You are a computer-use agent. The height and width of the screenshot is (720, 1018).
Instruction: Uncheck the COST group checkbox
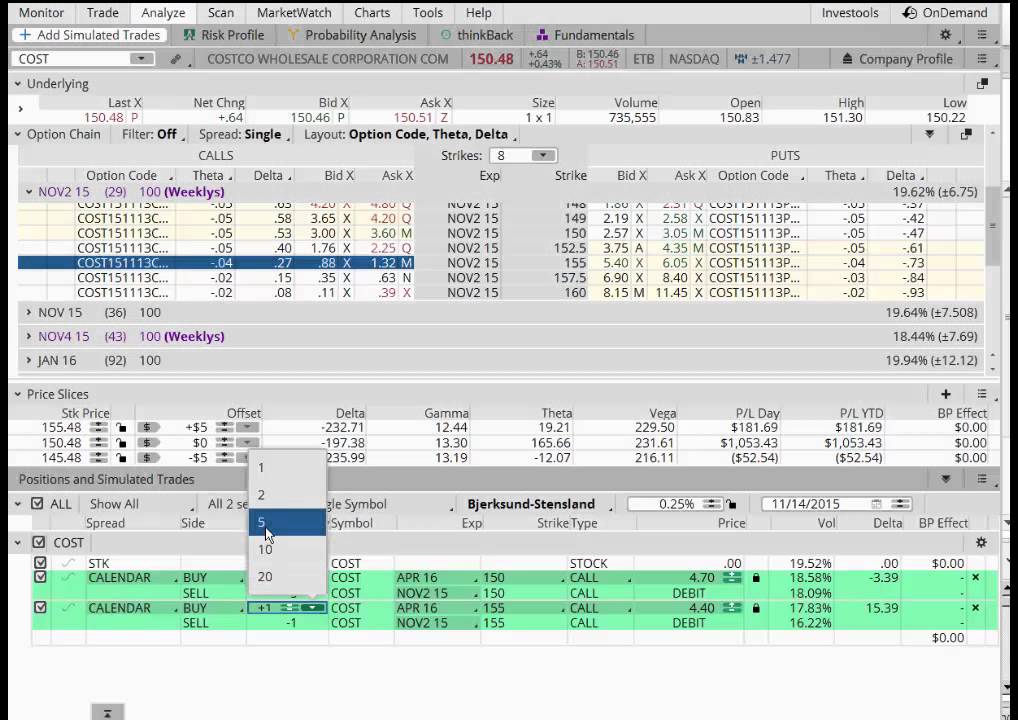[x=39, y=542]
